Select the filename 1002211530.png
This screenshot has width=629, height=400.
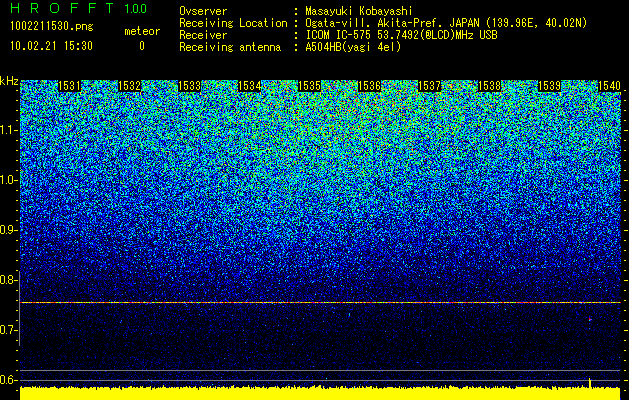(x=52, y=26)
